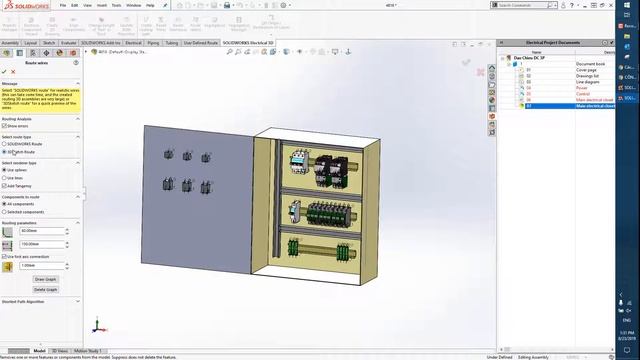Edit the 60.00mm routing parameter field
The image size is (640, 360).
[x=42, y=231]
